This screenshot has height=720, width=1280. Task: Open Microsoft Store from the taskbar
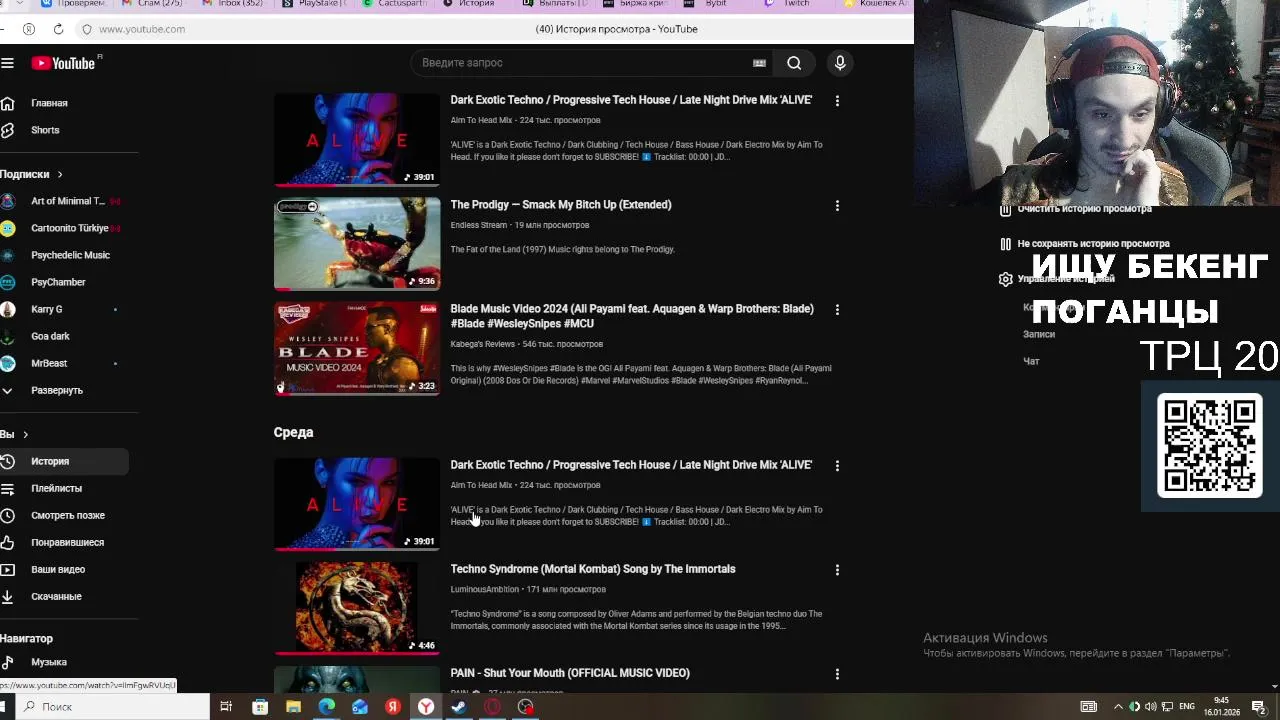coord(260,707)
